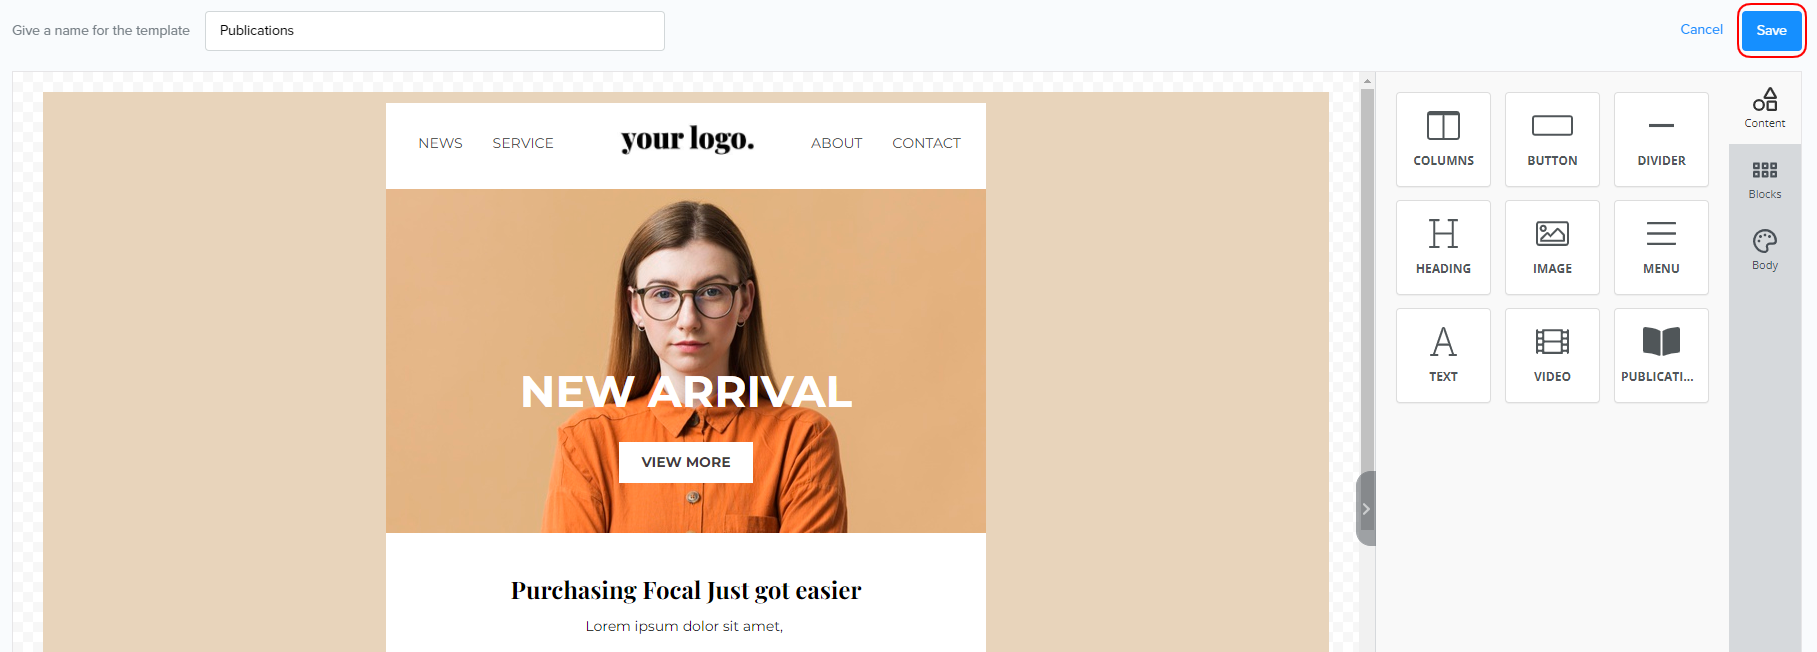Image resolution: width=1817 pixels, height=652 pixels.
Task: Switch to the Content tab
Action: pos(1765,108)
